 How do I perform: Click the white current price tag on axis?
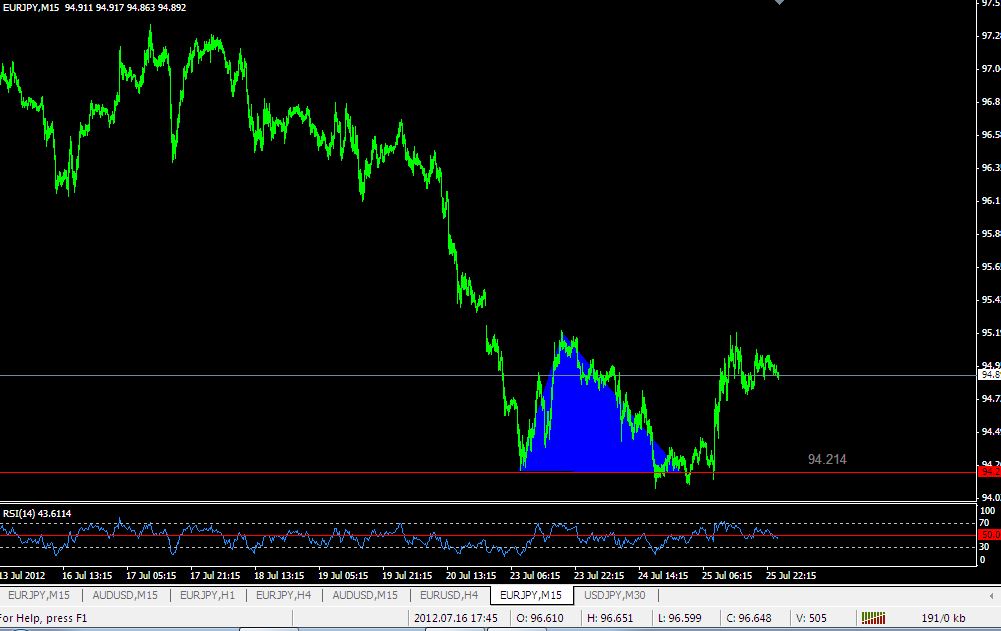990,375
